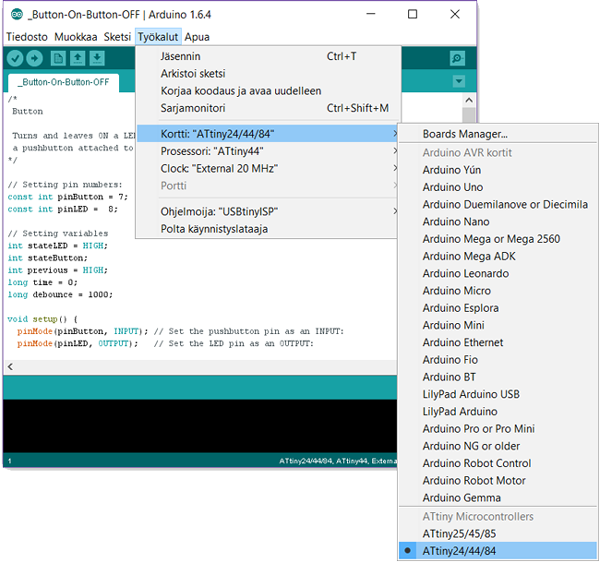Click the status bar board info text
Image resolution: width=600 pixels, height=563 pixels.
[338, 461]
